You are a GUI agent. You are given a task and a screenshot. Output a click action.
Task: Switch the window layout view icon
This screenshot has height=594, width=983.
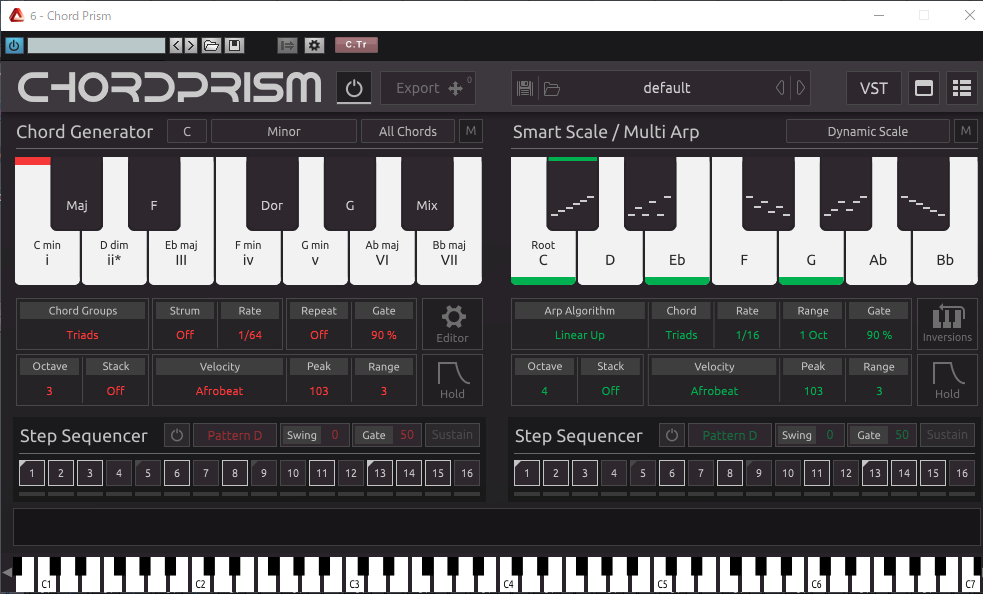pos(923,88)
